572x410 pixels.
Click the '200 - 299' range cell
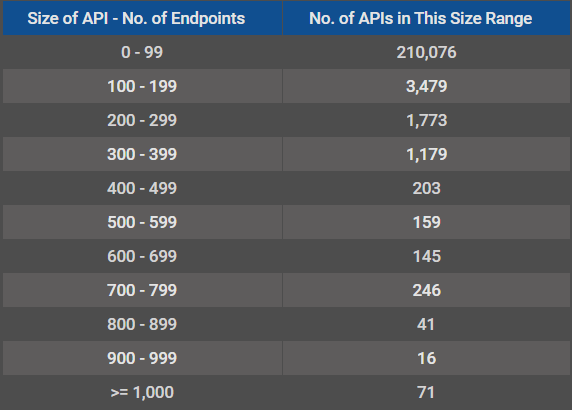pos(142,120)
